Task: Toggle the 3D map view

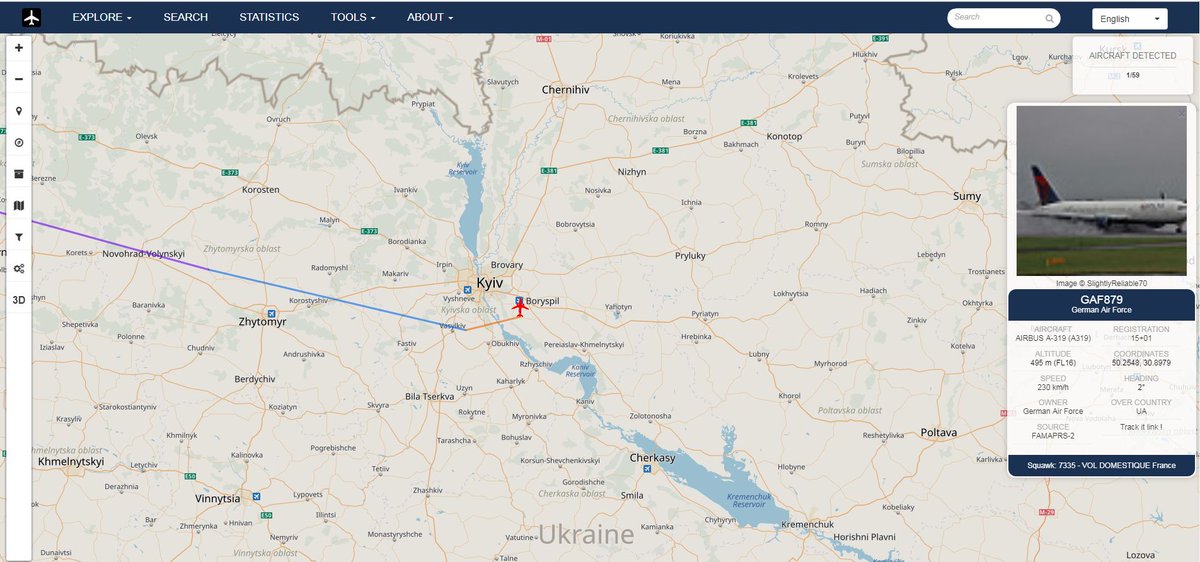Action: [19, 299]
